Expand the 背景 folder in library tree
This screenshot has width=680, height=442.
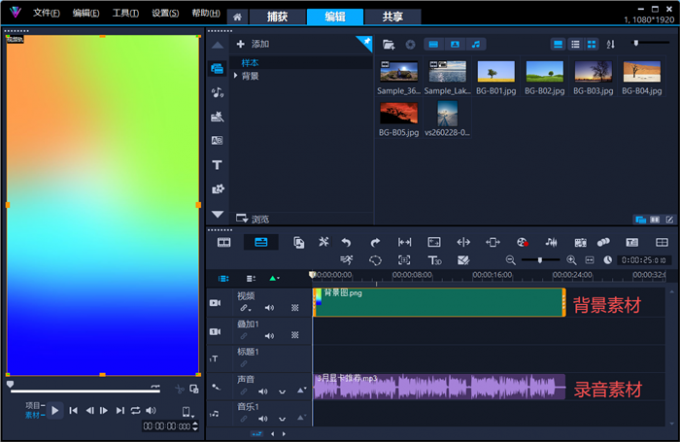click(235, 76)
